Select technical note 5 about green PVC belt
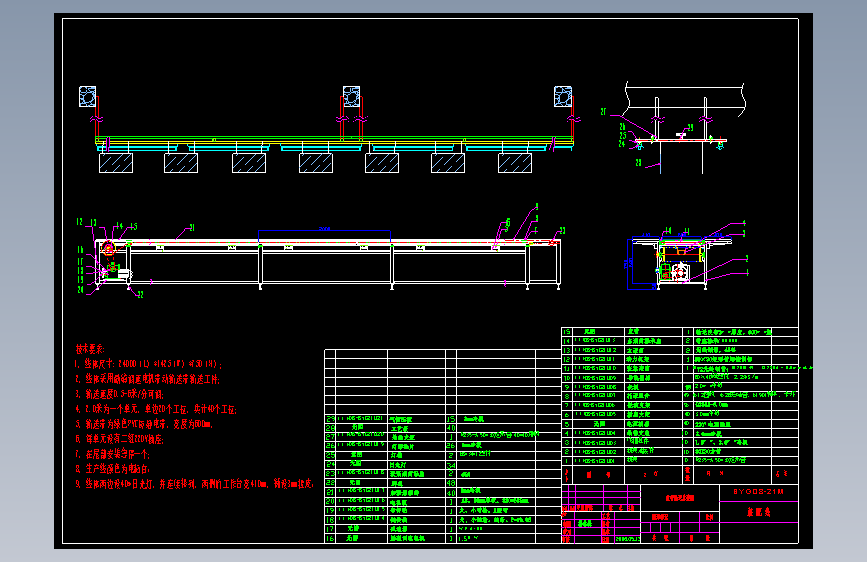 tap(144, 424)
